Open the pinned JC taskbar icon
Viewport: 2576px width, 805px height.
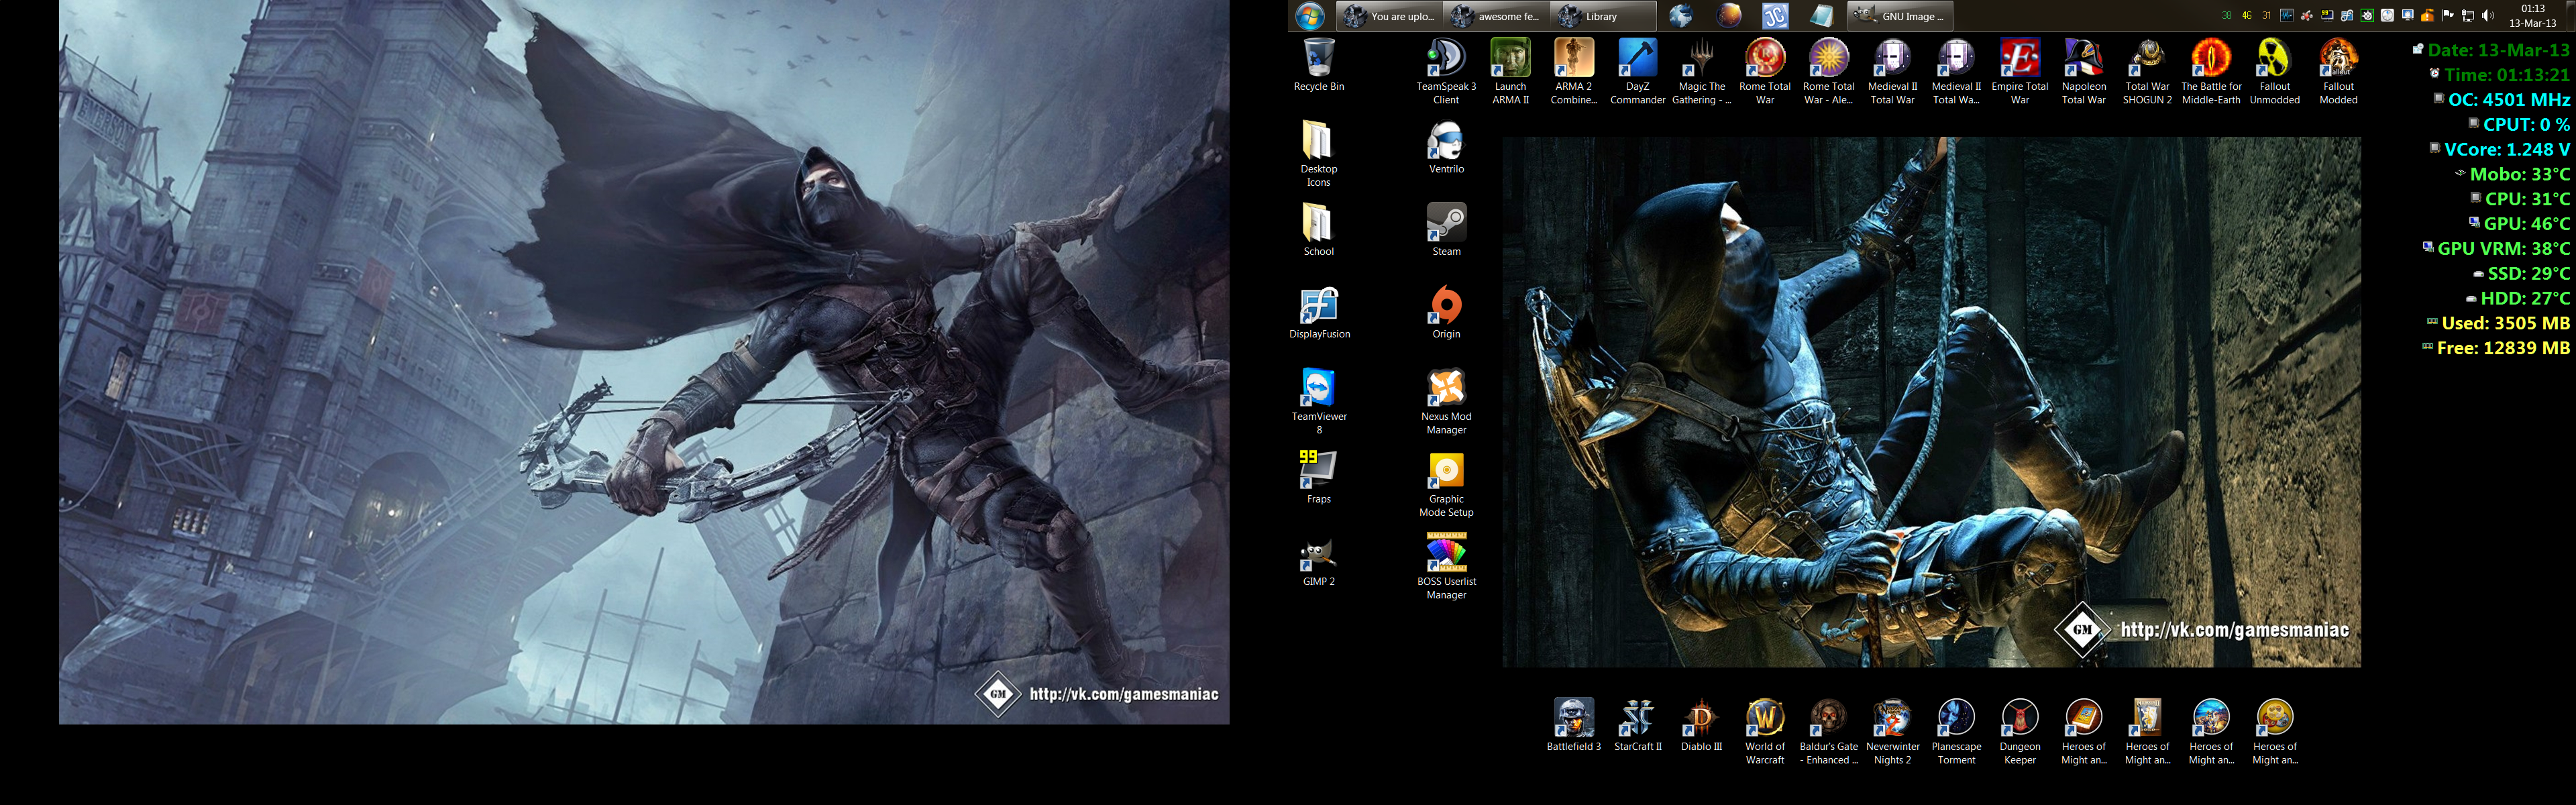tap(1775, 16)
